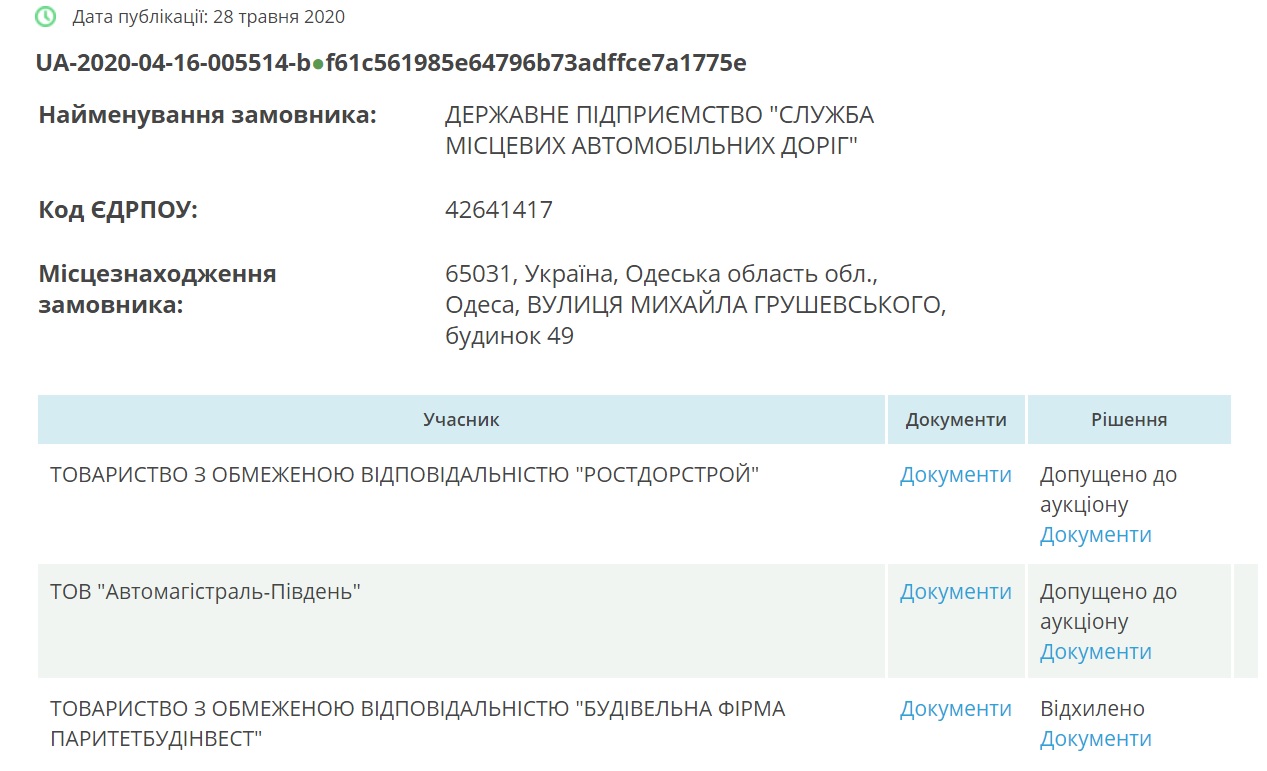Click the Учасник column header

click(x=461, y=420)
